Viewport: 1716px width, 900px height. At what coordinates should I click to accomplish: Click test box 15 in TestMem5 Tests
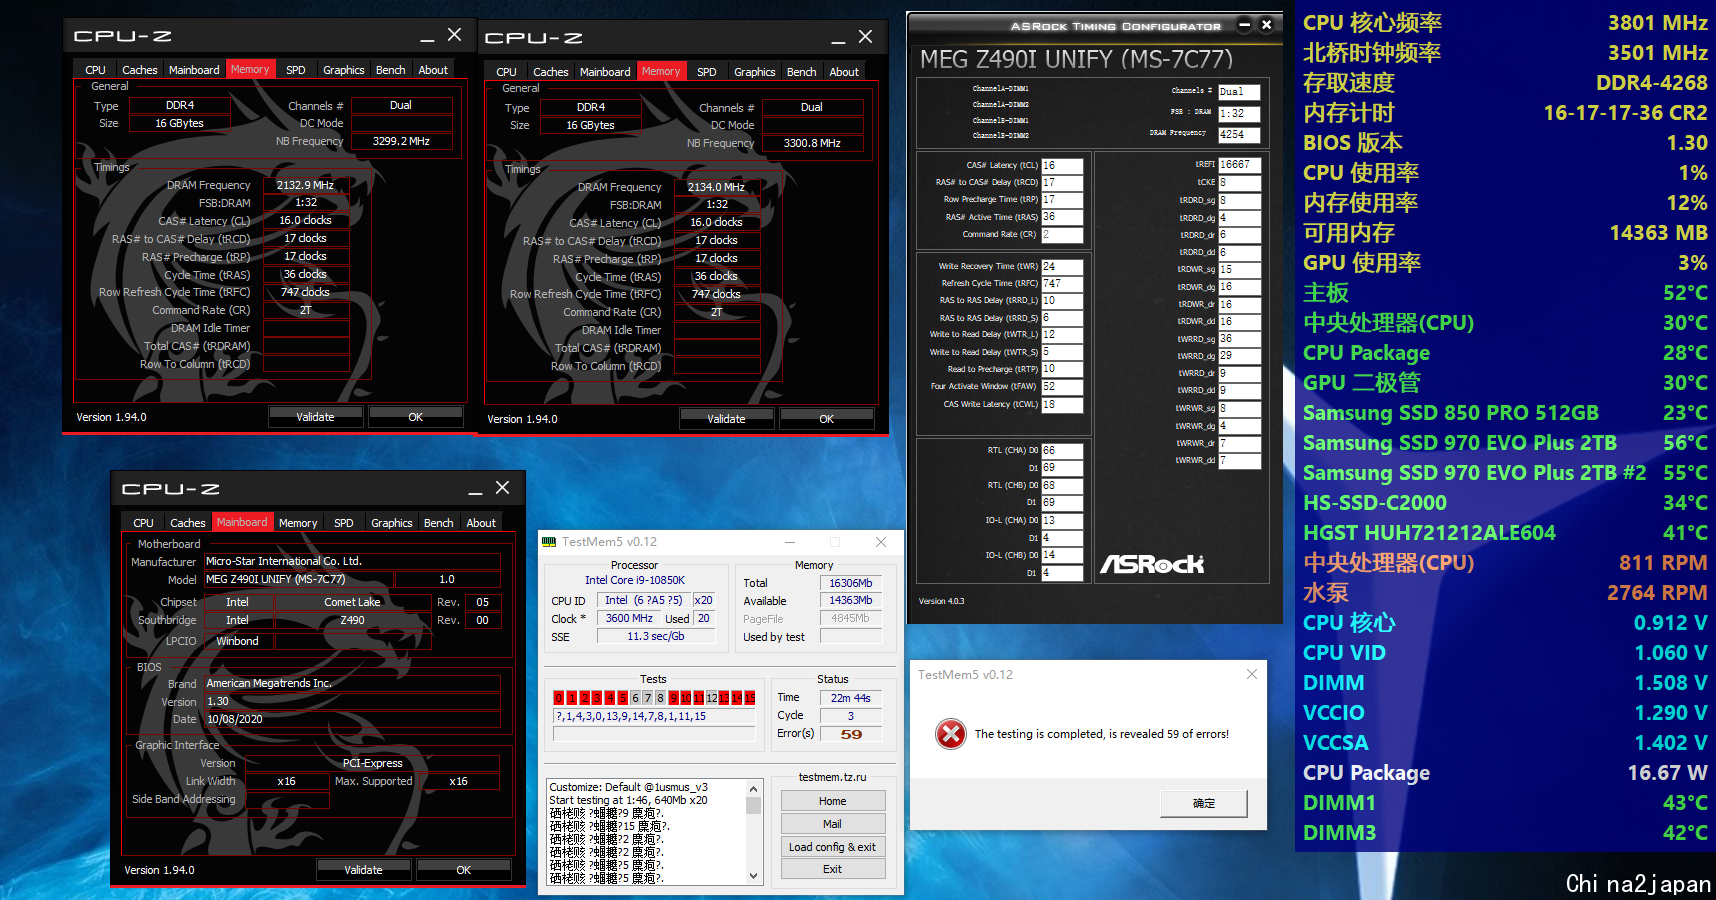750,698
